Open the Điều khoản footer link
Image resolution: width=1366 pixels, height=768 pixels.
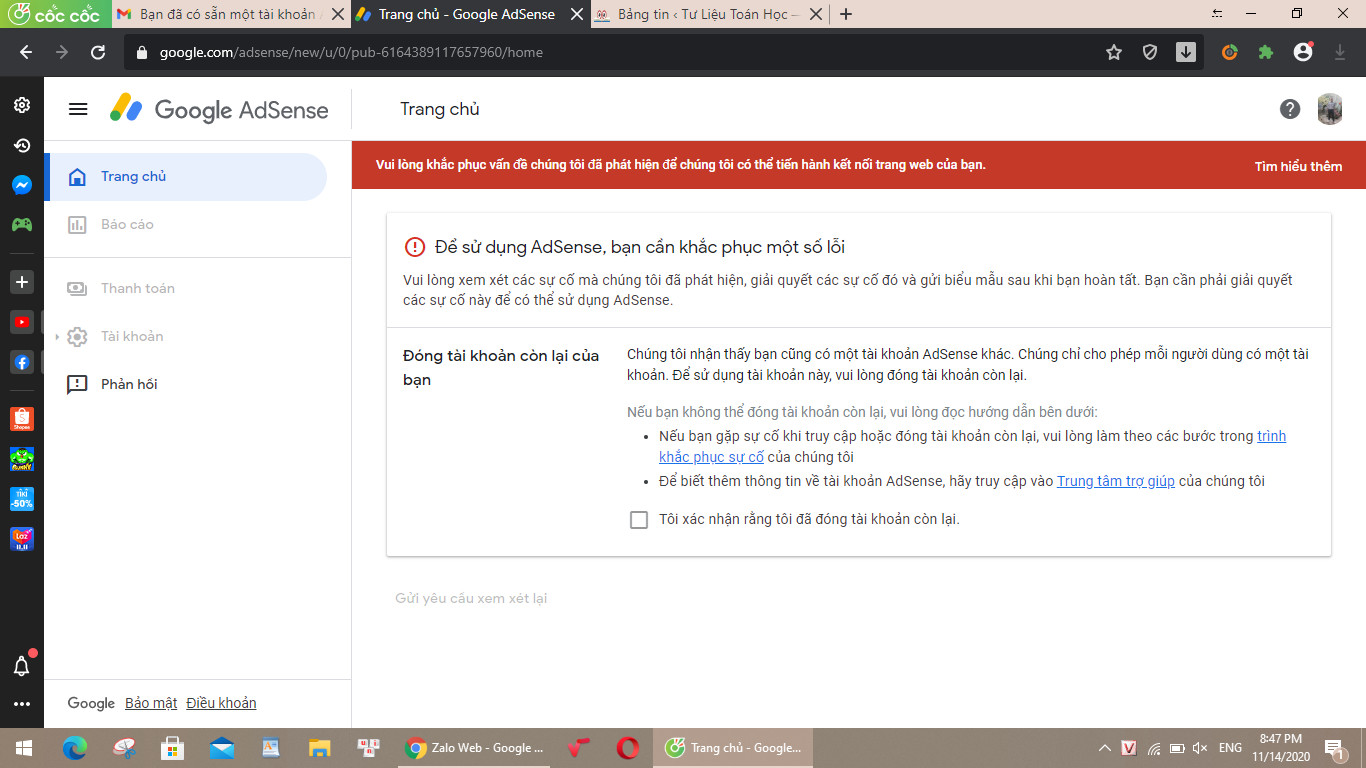tap(221, 703)
